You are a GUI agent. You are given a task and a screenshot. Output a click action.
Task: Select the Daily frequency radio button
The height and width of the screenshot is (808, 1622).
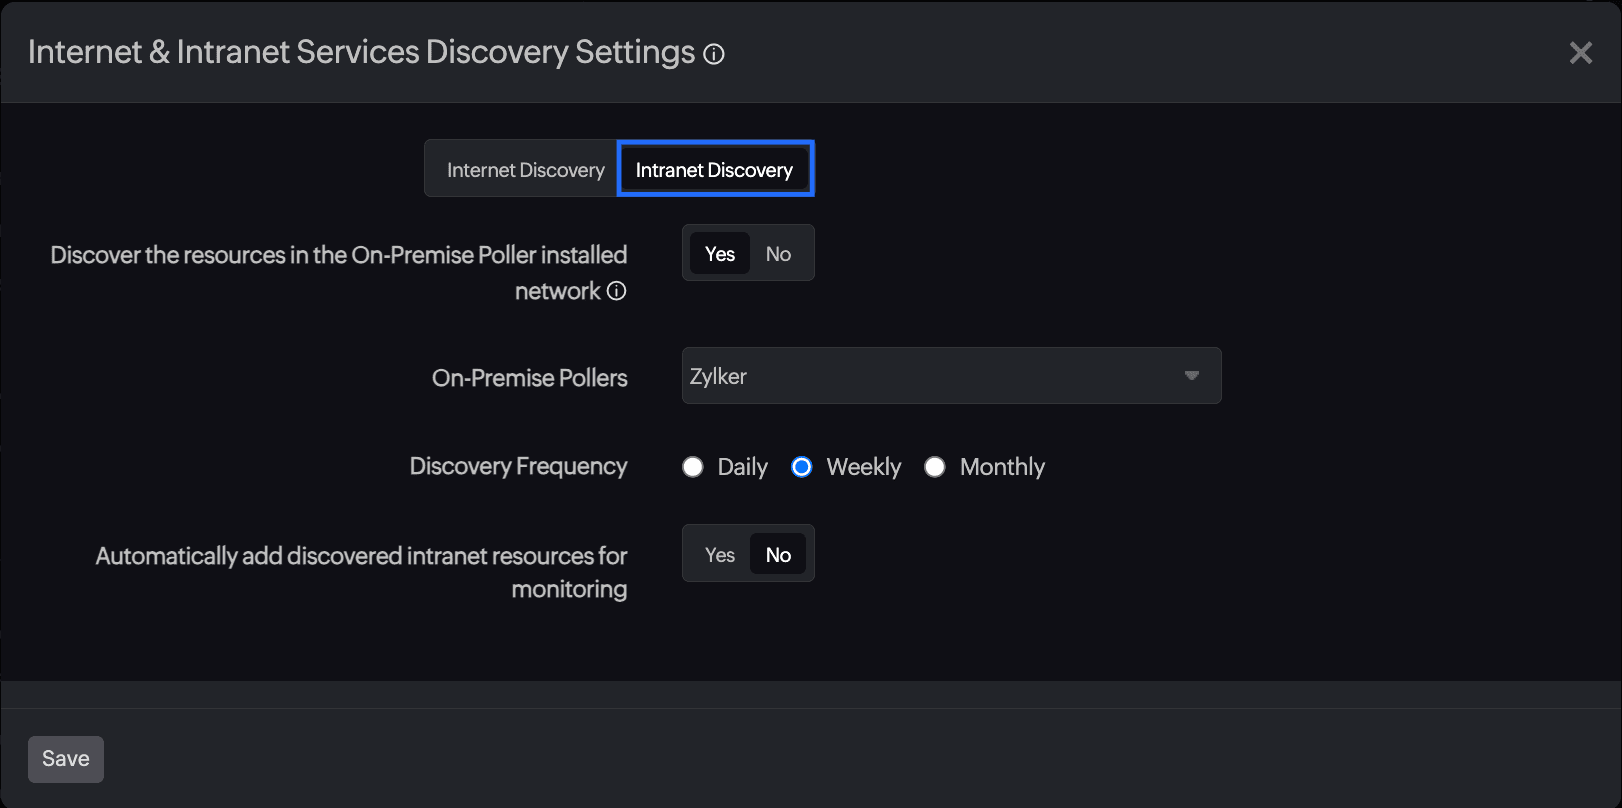coord(693,467)
